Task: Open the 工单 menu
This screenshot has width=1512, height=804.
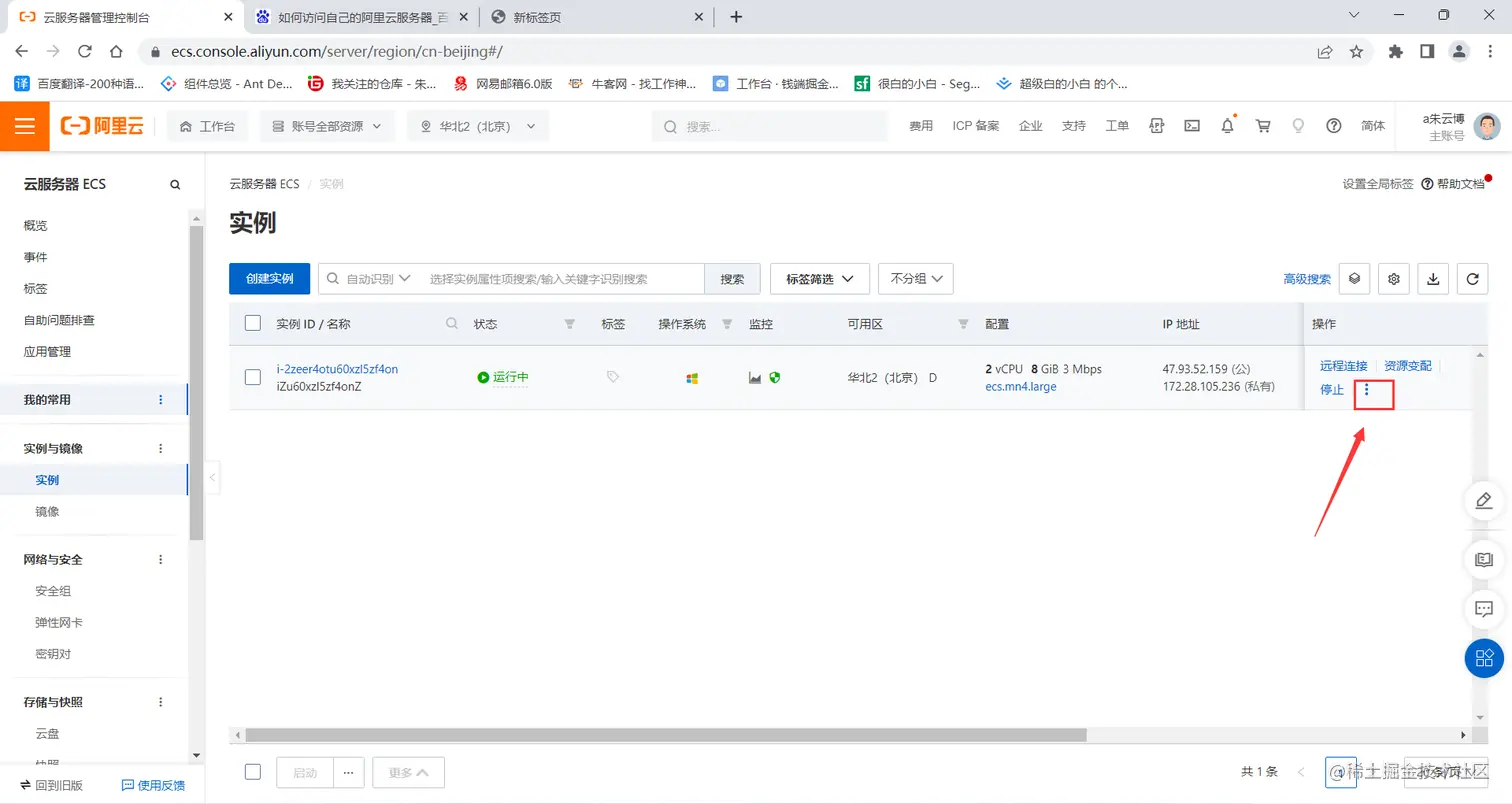Action: [1117, 126]
